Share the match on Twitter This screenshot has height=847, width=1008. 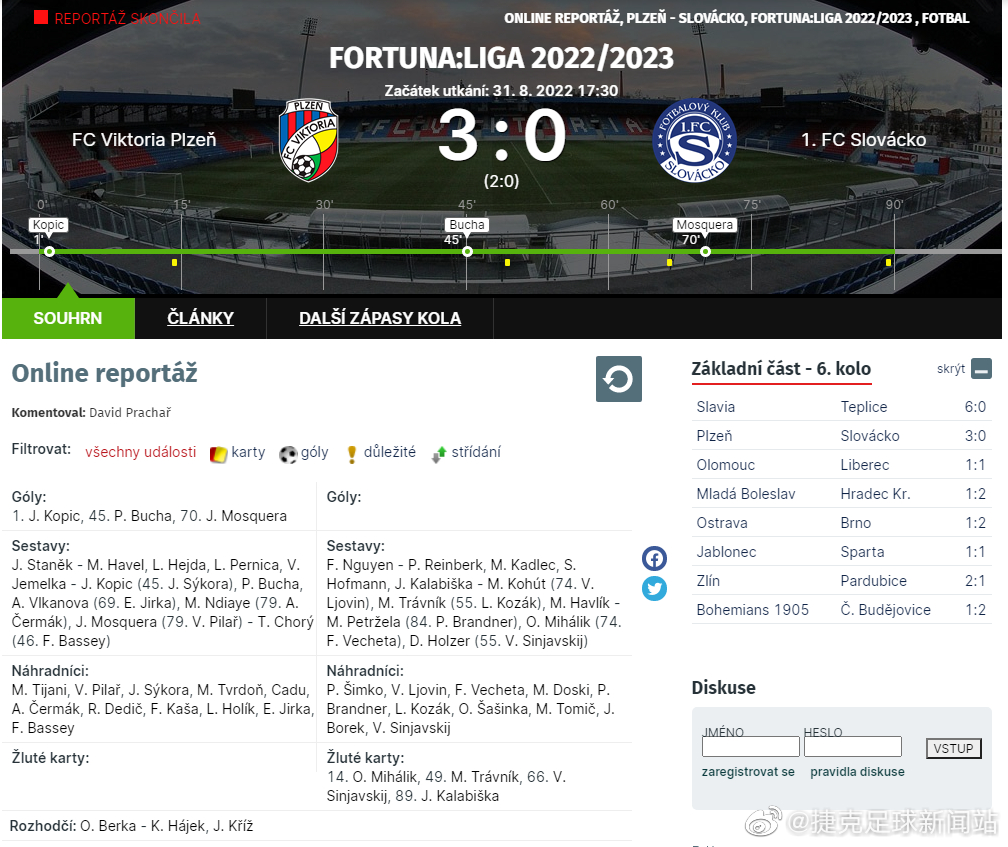click(654, 588)
